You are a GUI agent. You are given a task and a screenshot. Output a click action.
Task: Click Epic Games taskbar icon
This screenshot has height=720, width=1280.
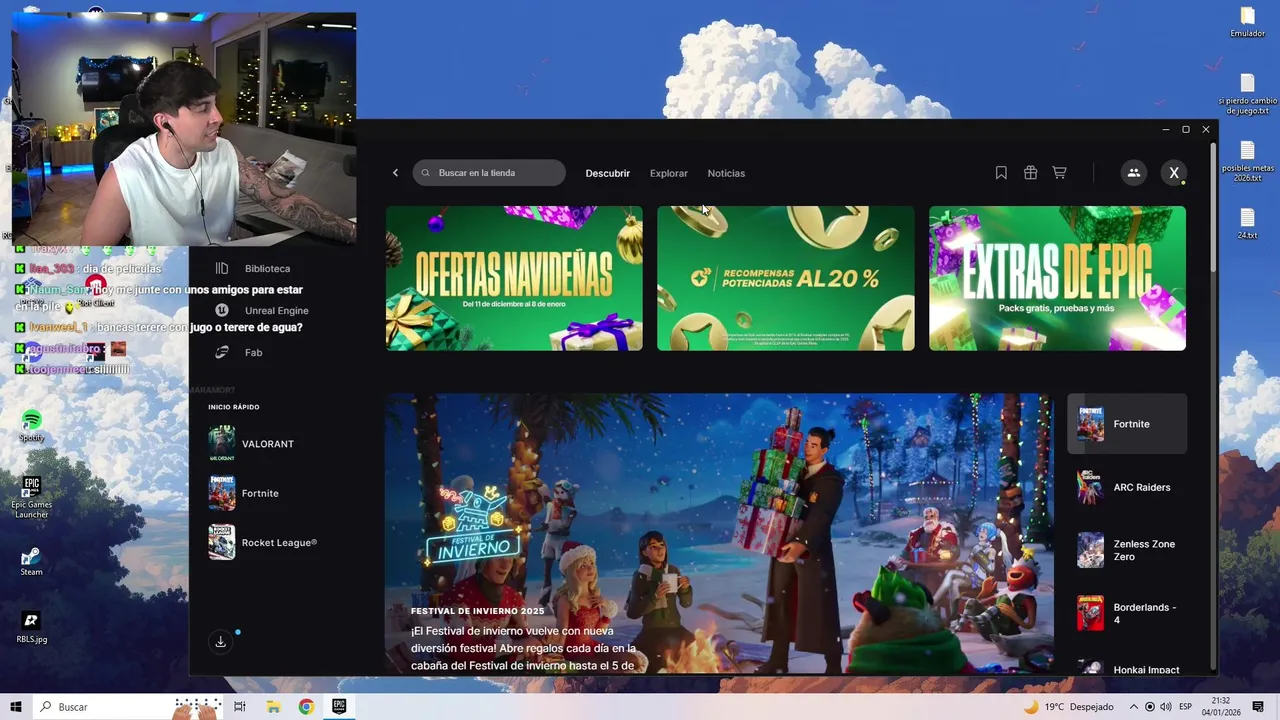tap(339, 707)
